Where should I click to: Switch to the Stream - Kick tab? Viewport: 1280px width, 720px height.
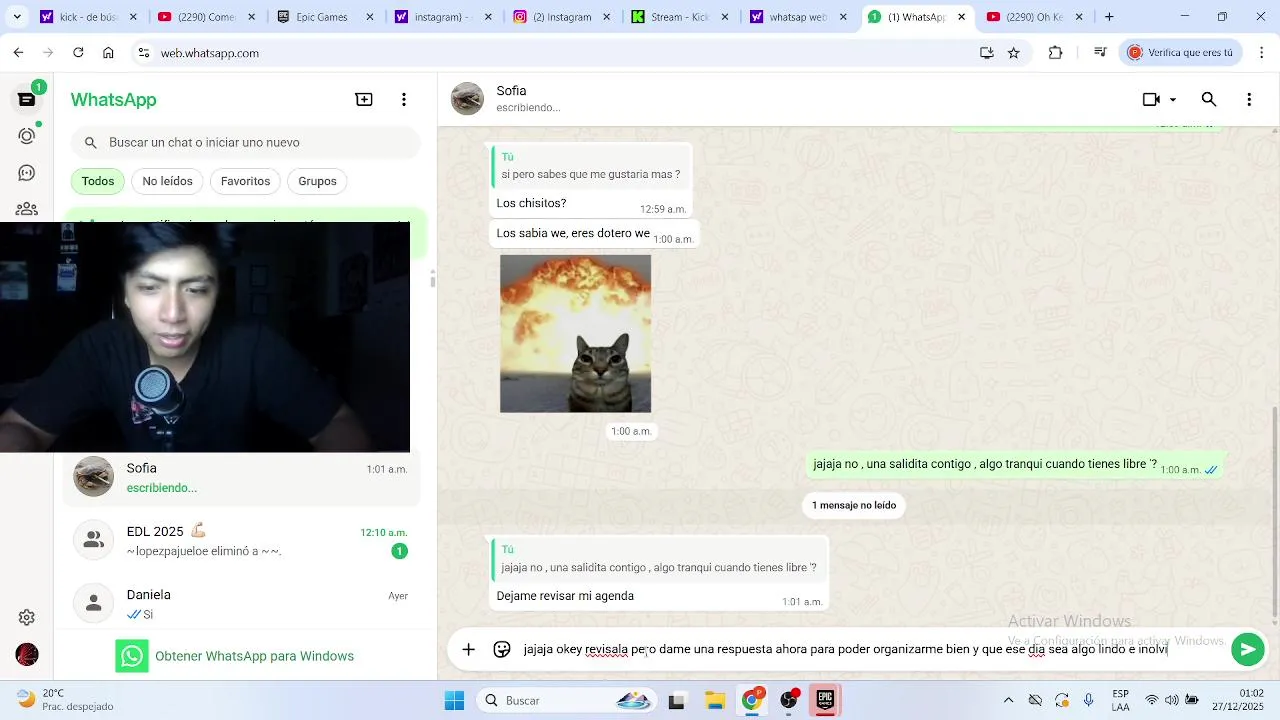[x=680, y=17]
